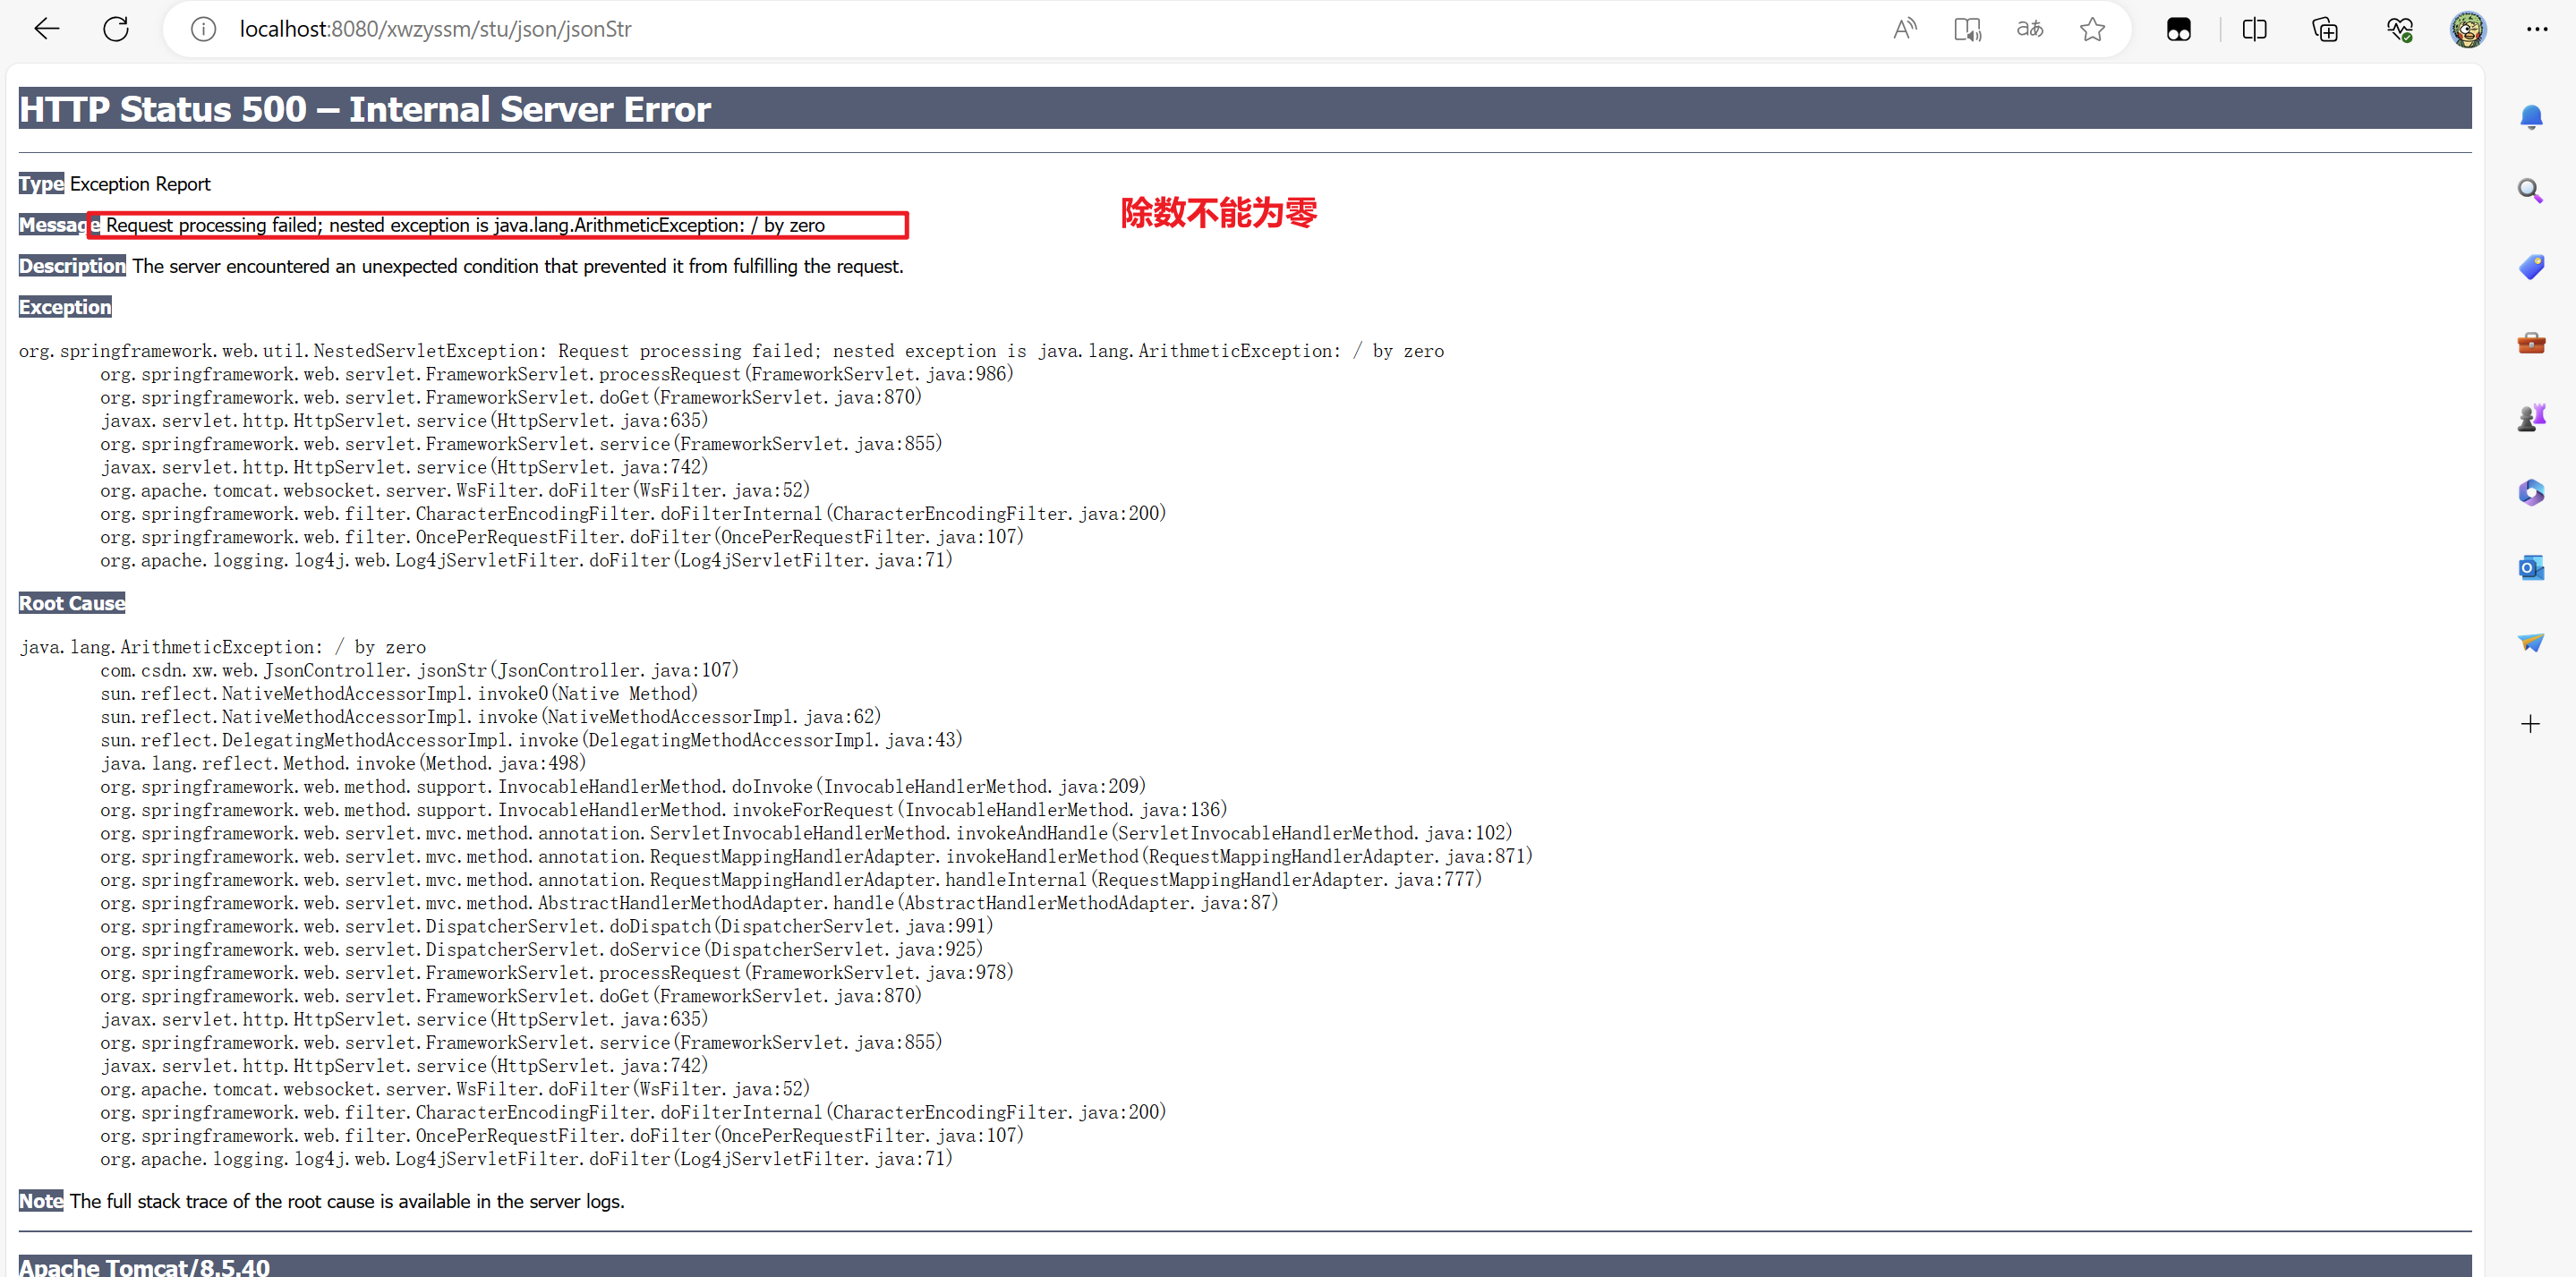The height and width of the screenshot is (1277, 2576).
Task: Open Browser essentials heart icon
Action: point(2399,29)
